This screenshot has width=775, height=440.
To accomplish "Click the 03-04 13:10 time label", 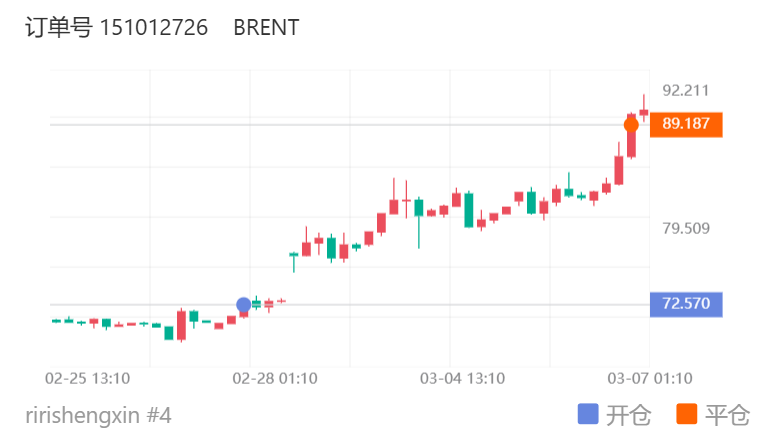I will pyautogui.click(x=462, y=378).
